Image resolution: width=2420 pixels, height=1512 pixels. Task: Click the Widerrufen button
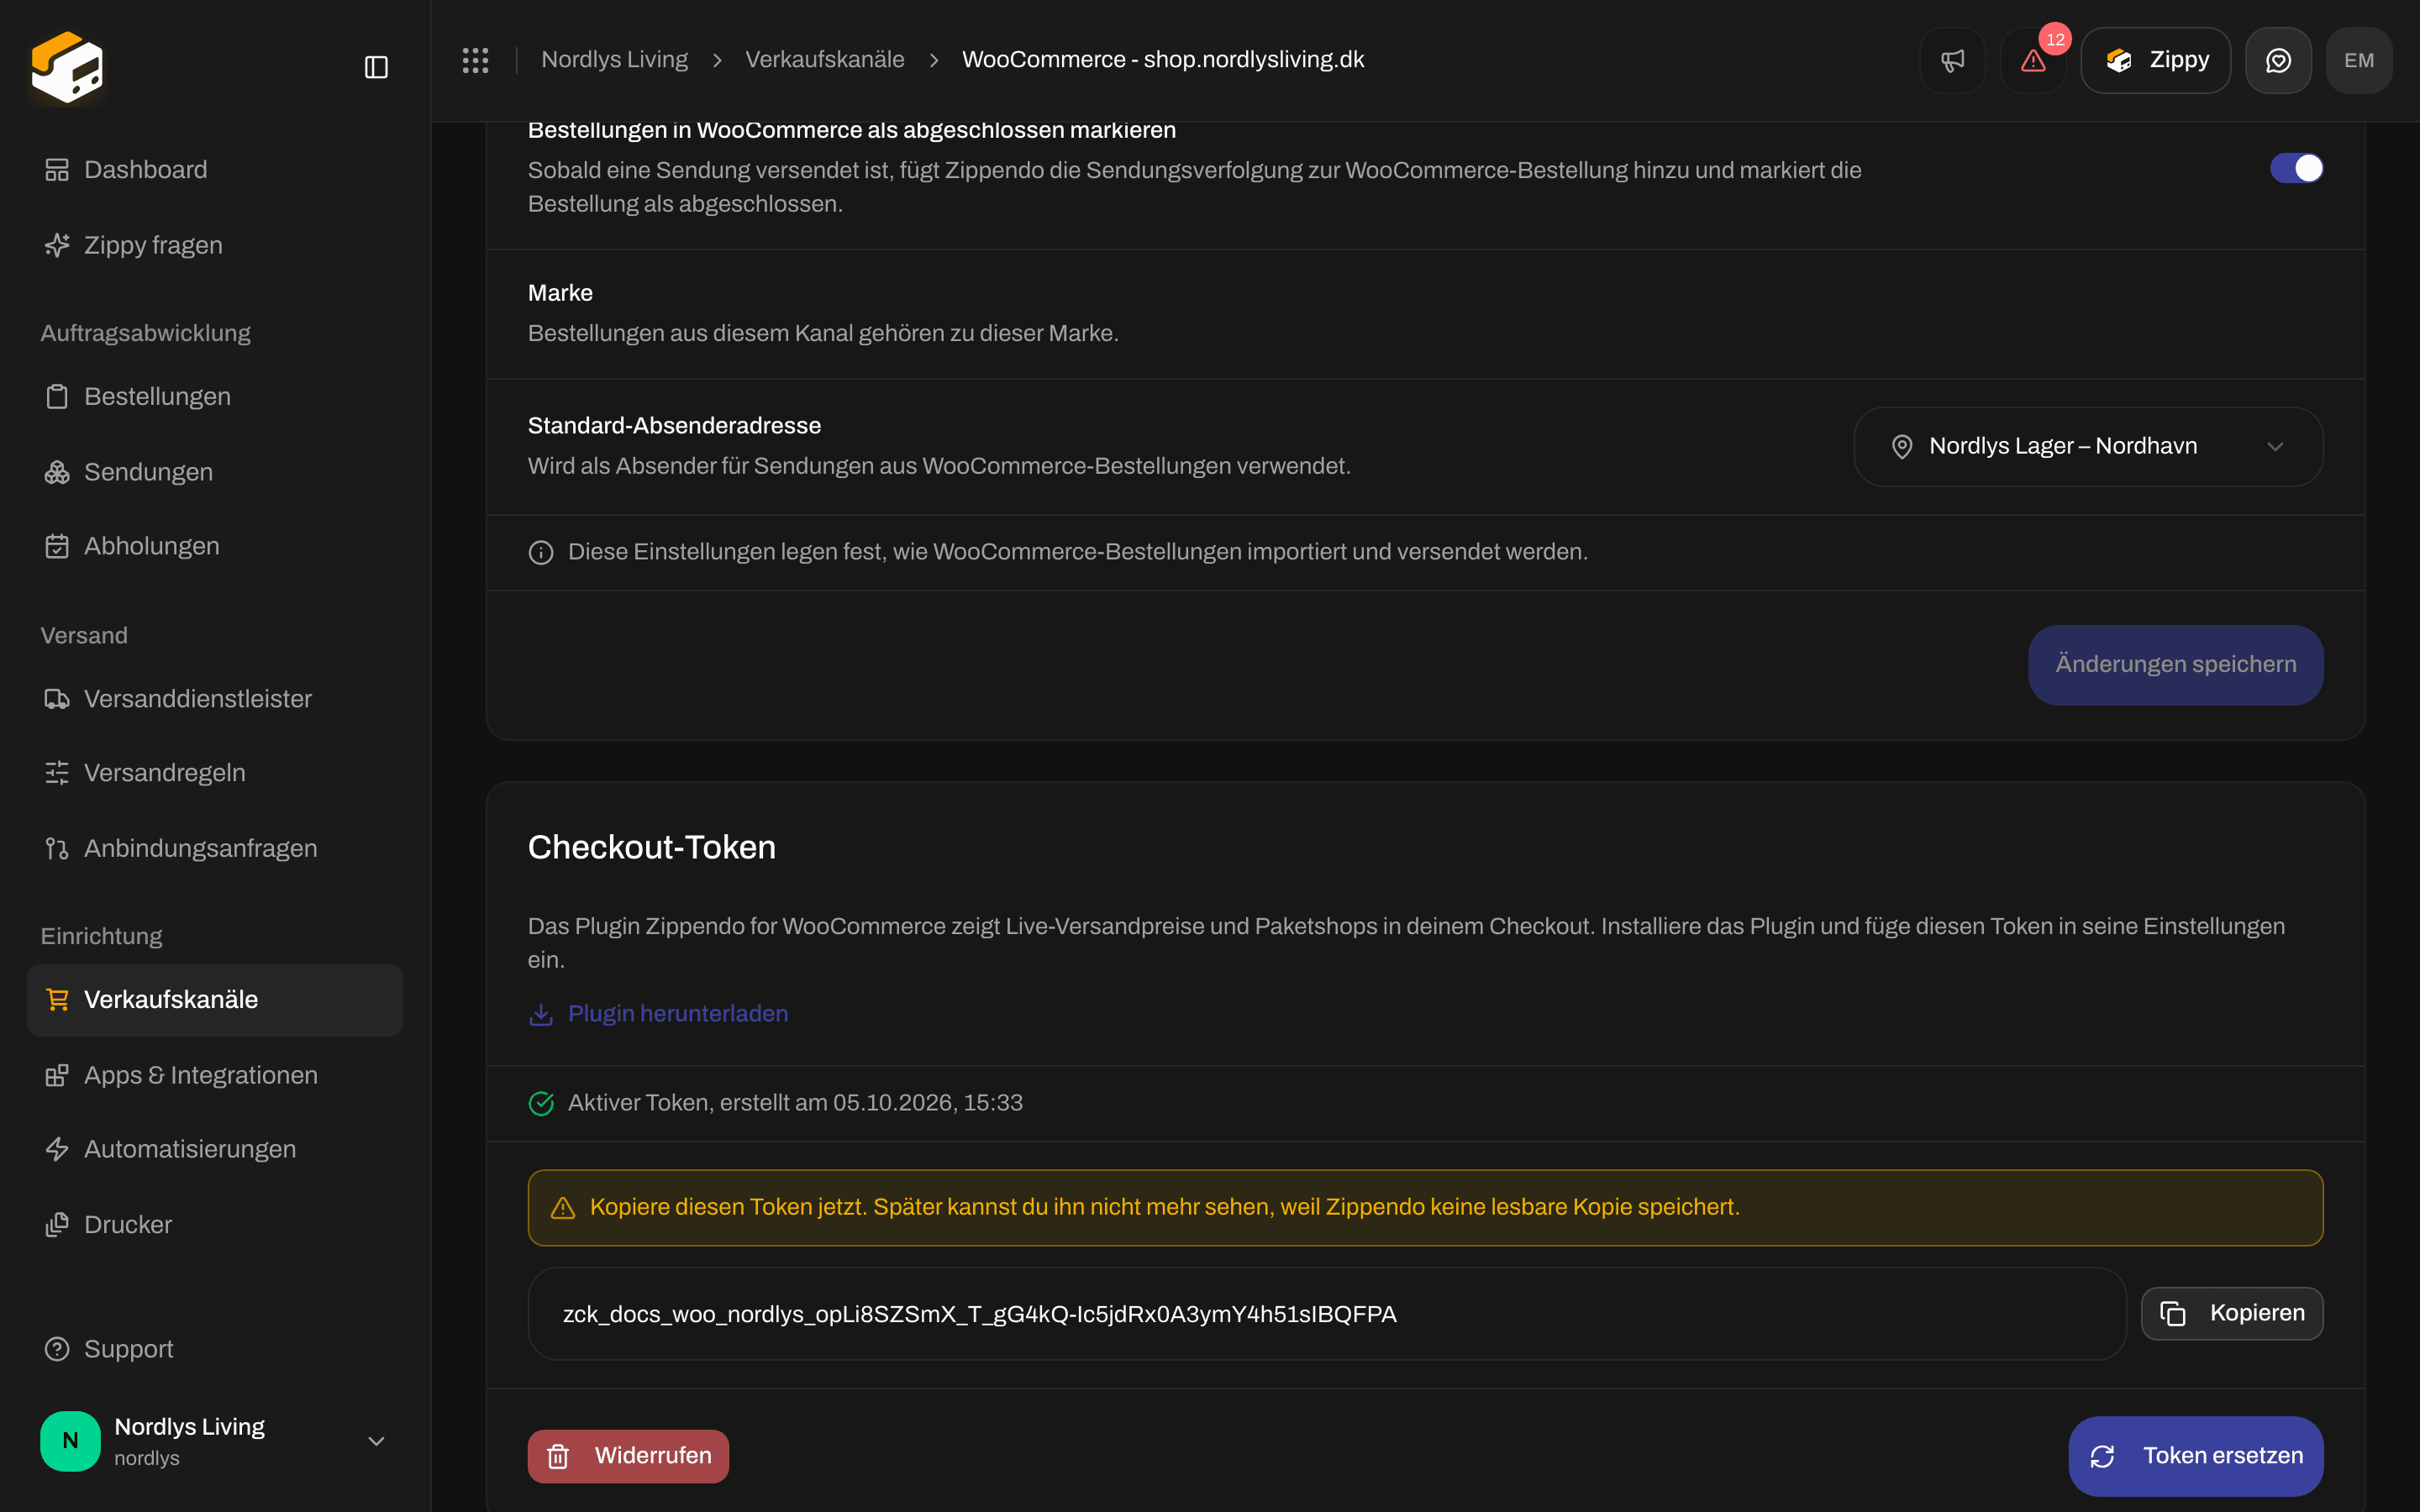[628, 1455]
